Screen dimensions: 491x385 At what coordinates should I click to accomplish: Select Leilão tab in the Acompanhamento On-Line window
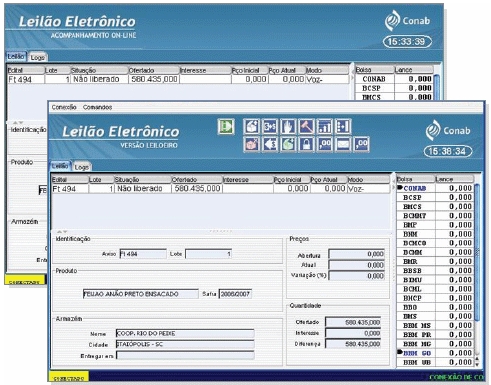(16, 56)
